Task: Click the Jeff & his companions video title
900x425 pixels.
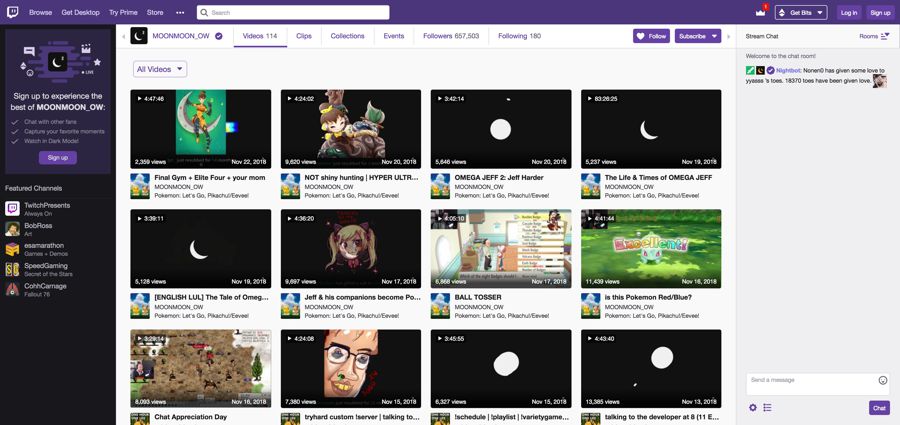Action: tap(362, 298)
